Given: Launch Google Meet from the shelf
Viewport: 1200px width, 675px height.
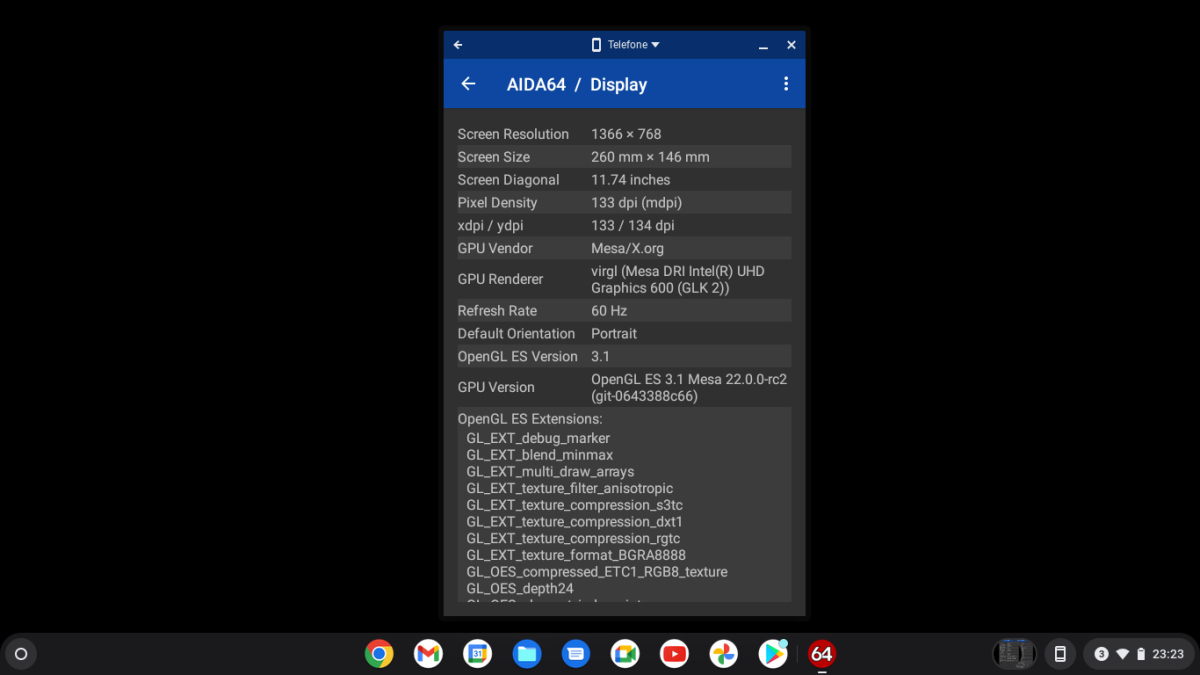Looking at the screenshot, I should pyautogui.click(x=625, y=654).
